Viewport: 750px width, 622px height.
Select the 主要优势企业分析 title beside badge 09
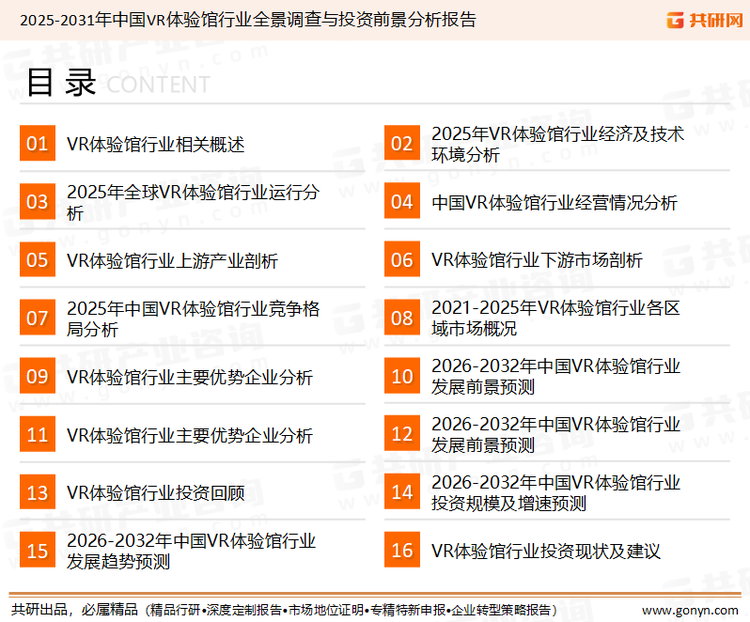(190, 377)
